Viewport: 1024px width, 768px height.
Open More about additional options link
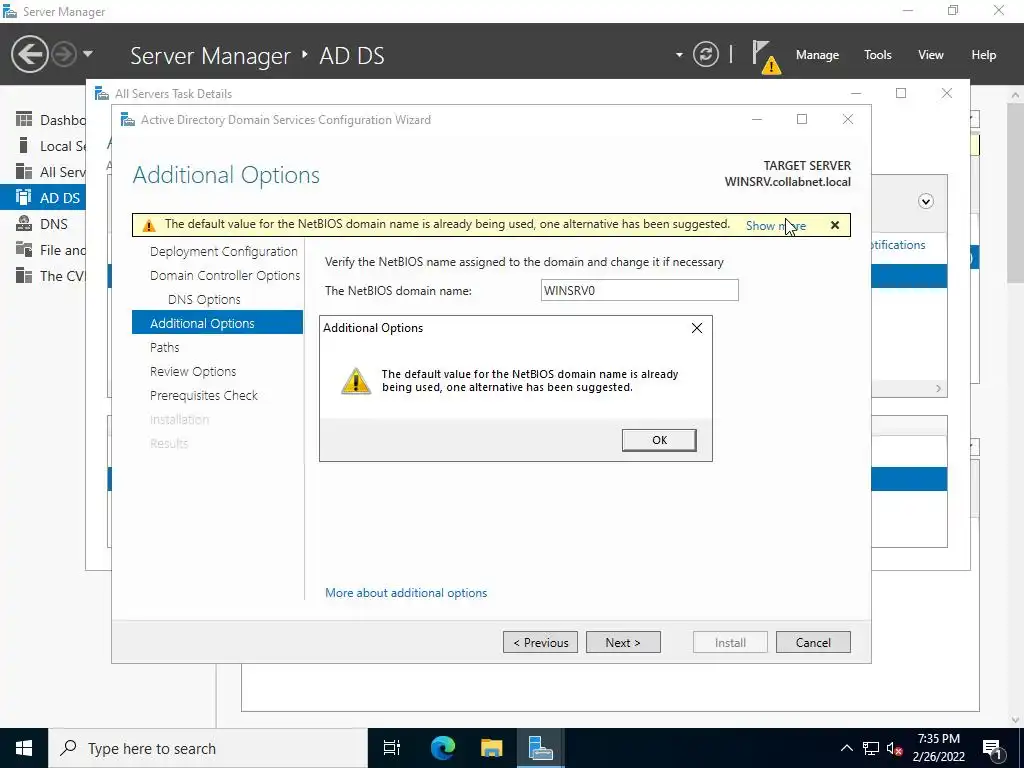[x=406, y=593]
